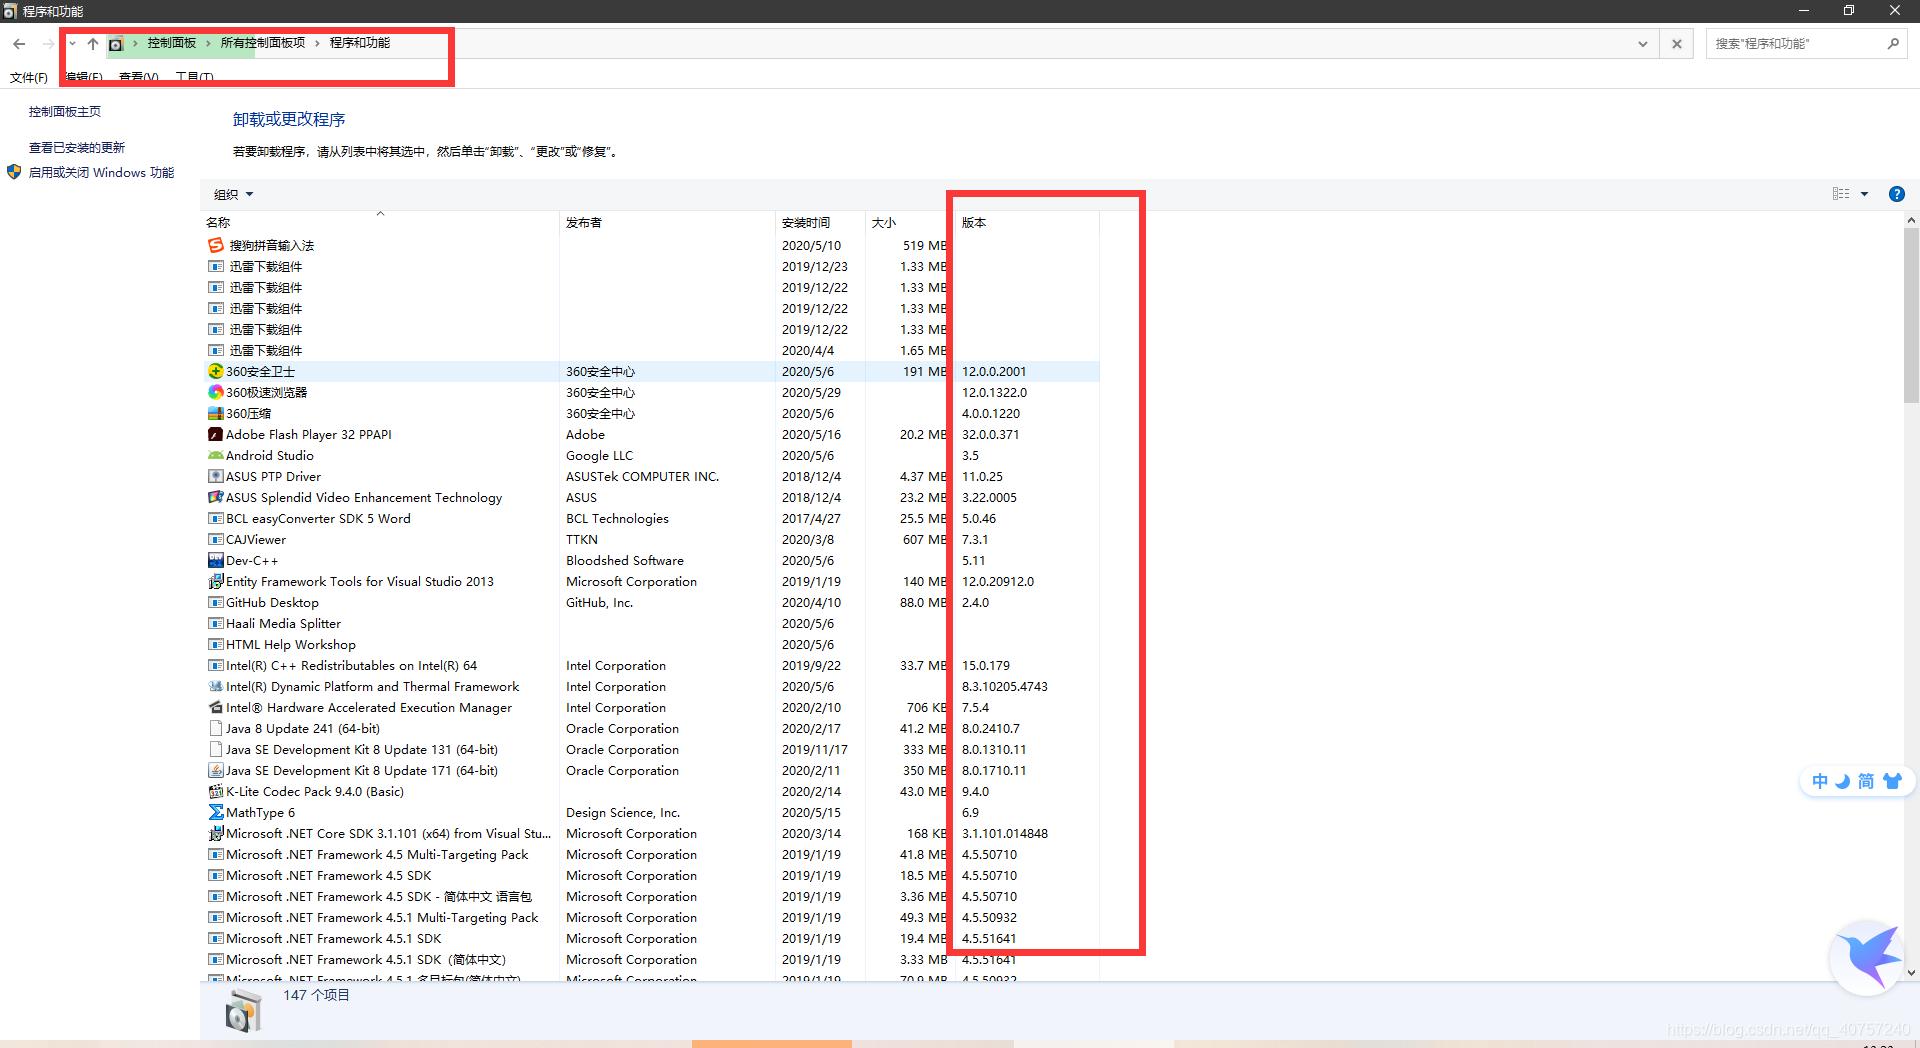Click the scrollbar up arrow
1920x1048 pixels.
point(1911,219)
